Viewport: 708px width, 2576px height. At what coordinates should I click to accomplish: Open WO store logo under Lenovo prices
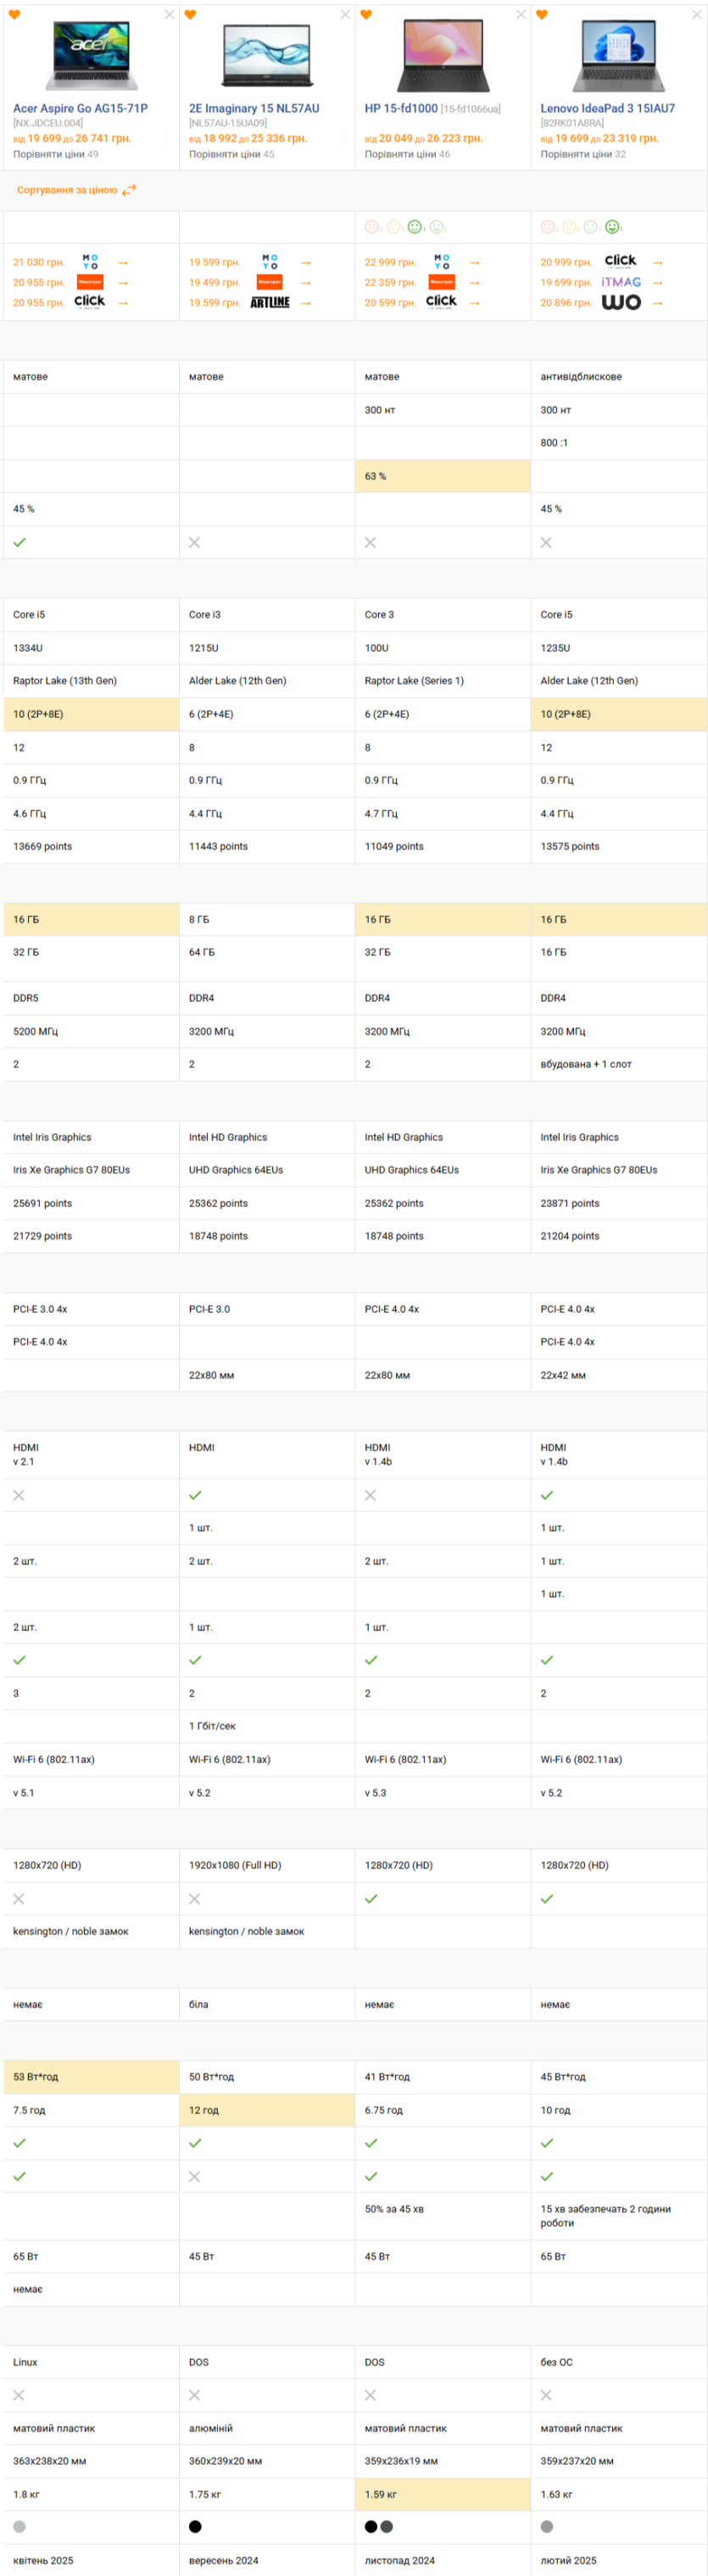(x=621, y=303)
